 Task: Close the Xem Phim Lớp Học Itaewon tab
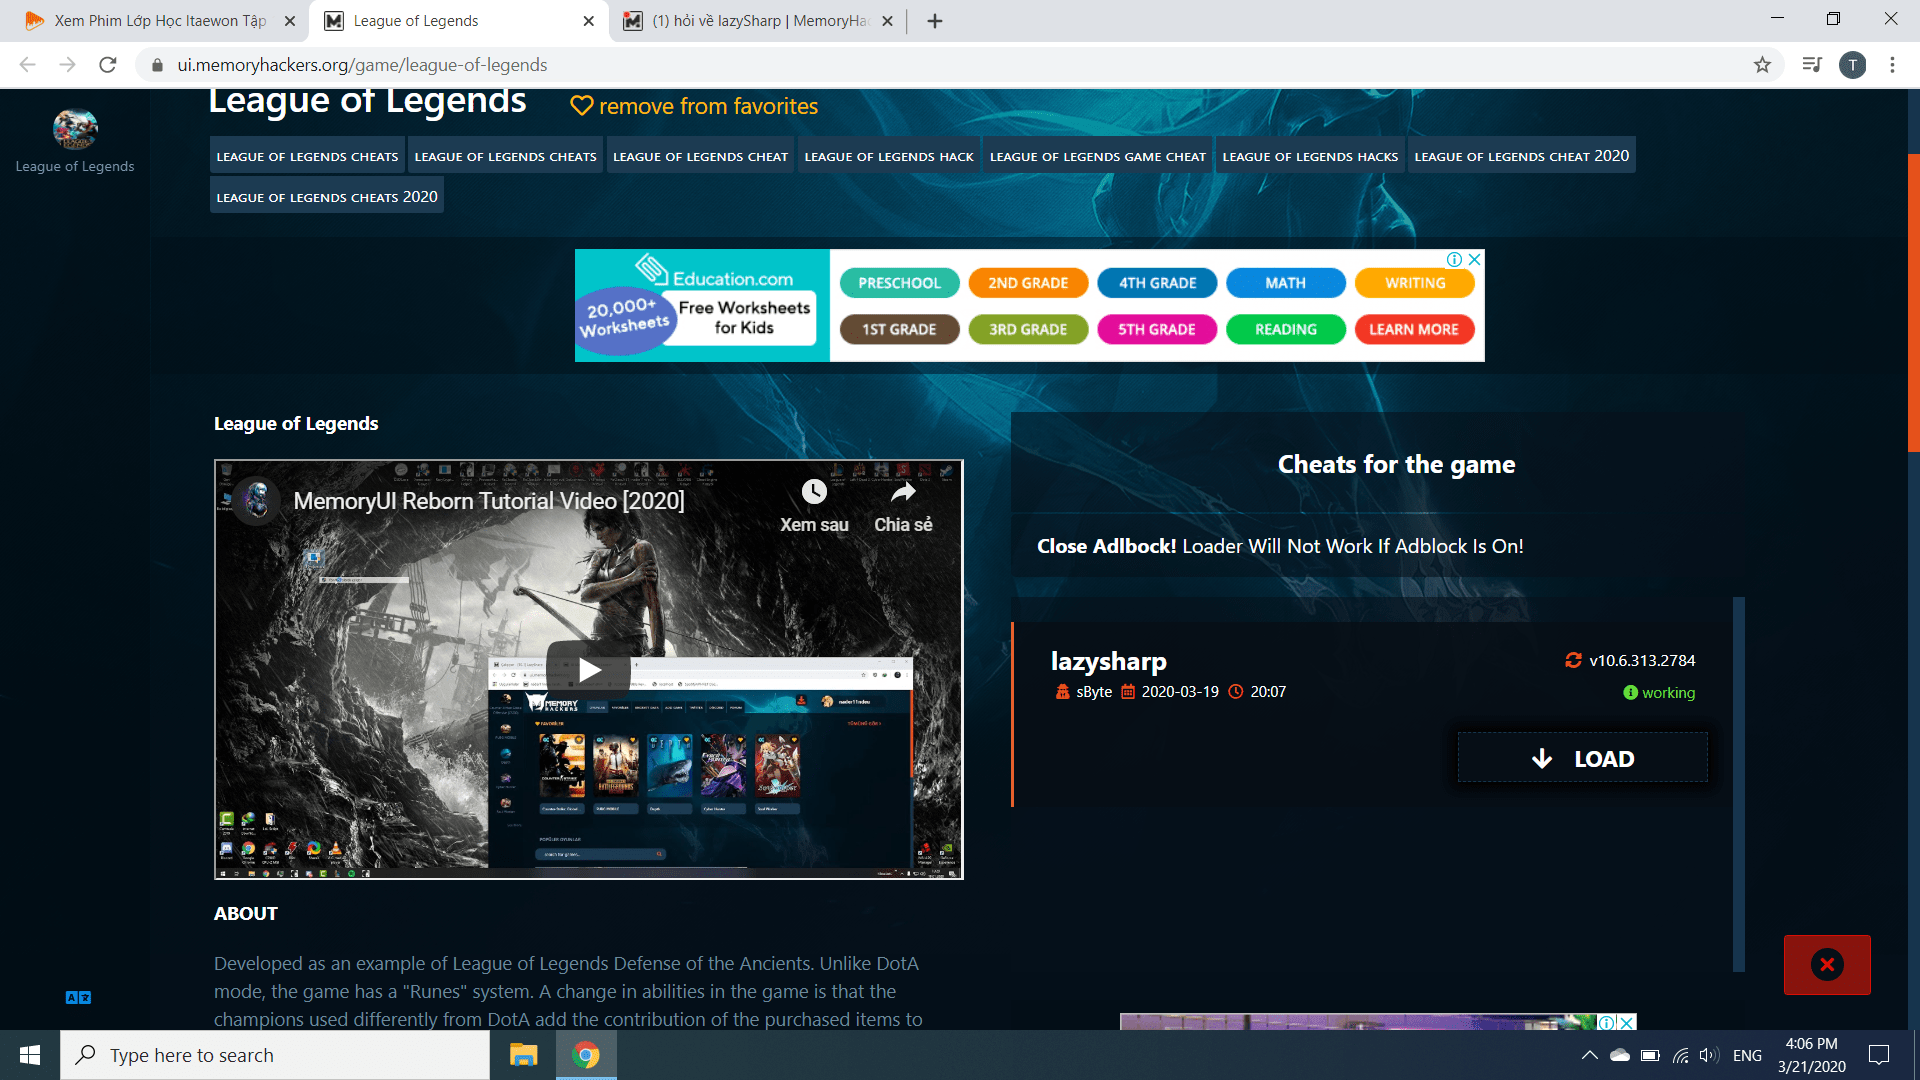tap(290, 21)
